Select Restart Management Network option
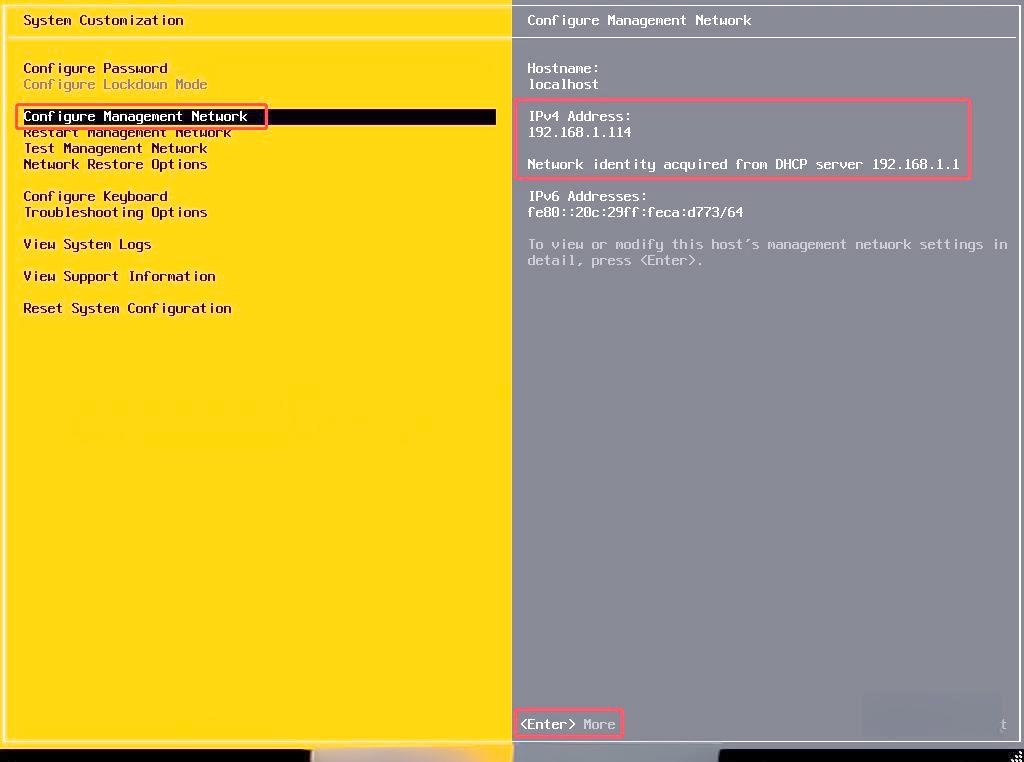 127,133
